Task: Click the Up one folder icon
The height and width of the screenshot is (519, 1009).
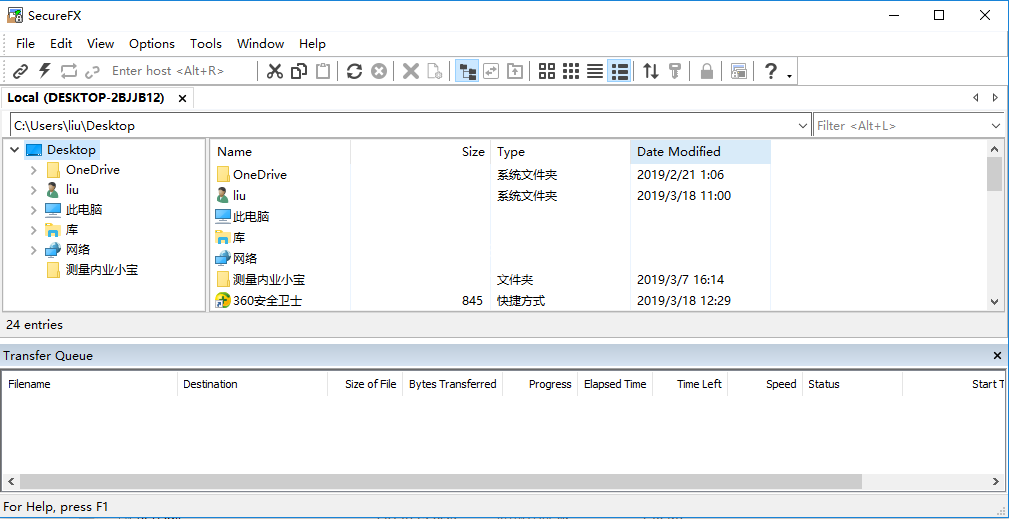Action: coord(515,71)
